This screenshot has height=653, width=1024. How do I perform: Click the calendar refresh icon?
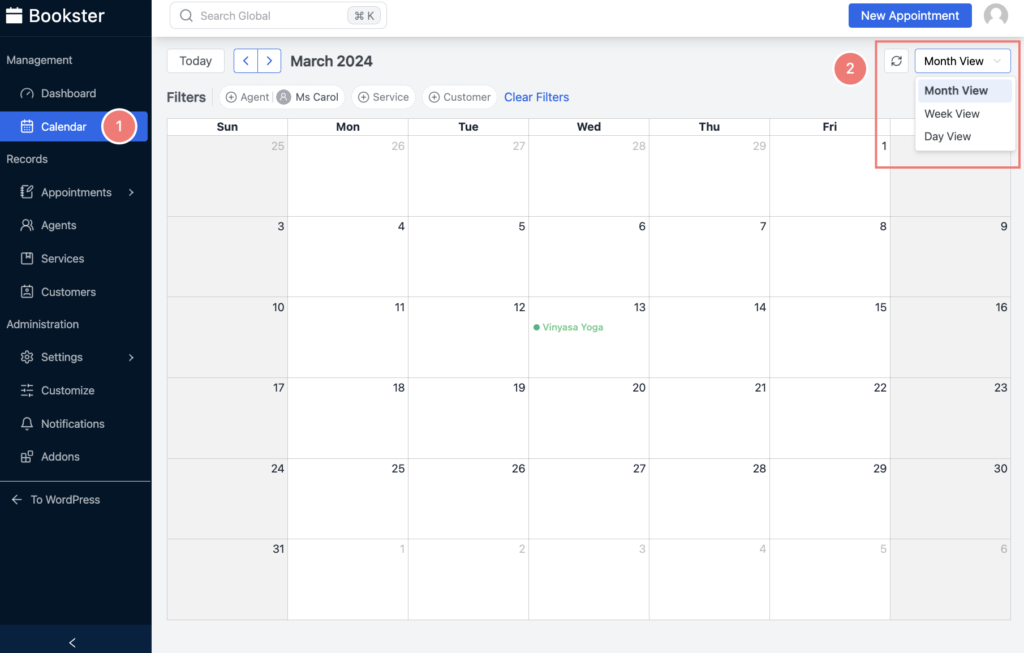click(896, 60)
